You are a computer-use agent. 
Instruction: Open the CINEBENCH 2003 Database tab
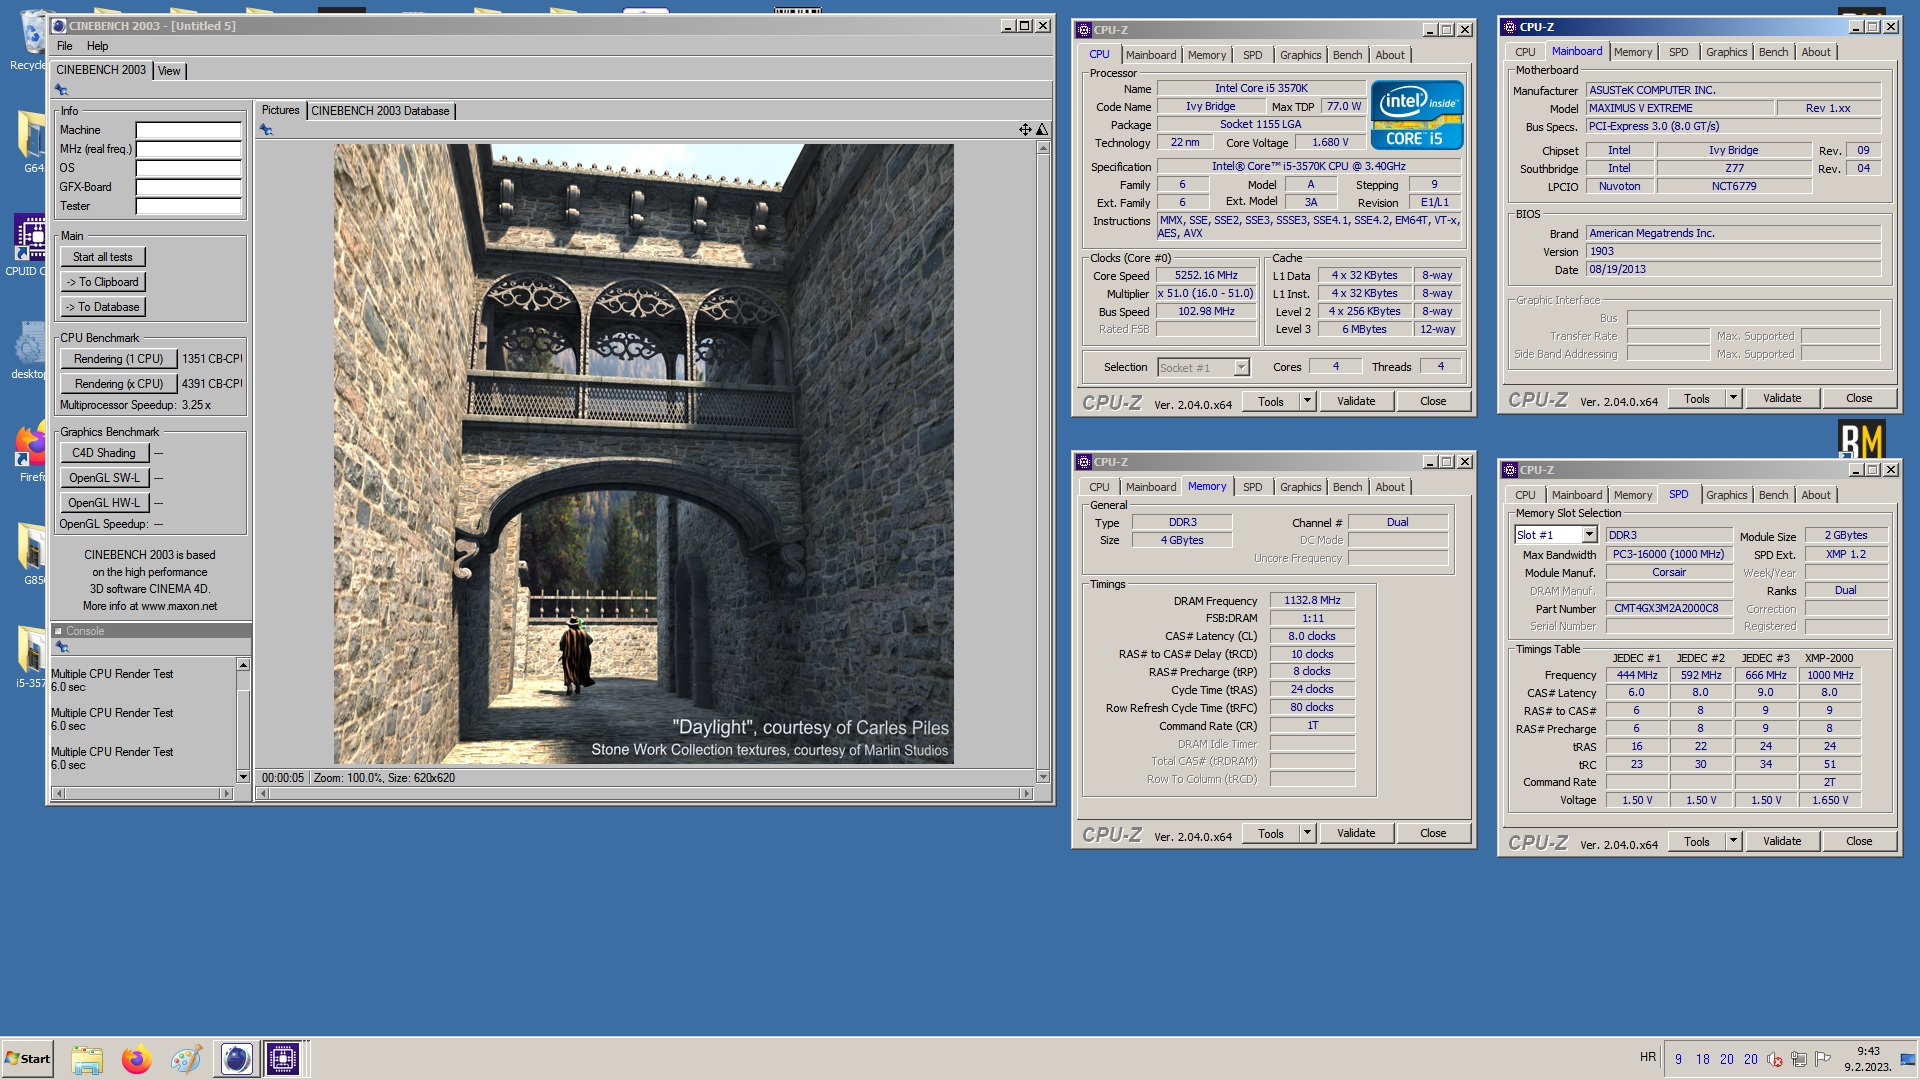pos(380,111)
